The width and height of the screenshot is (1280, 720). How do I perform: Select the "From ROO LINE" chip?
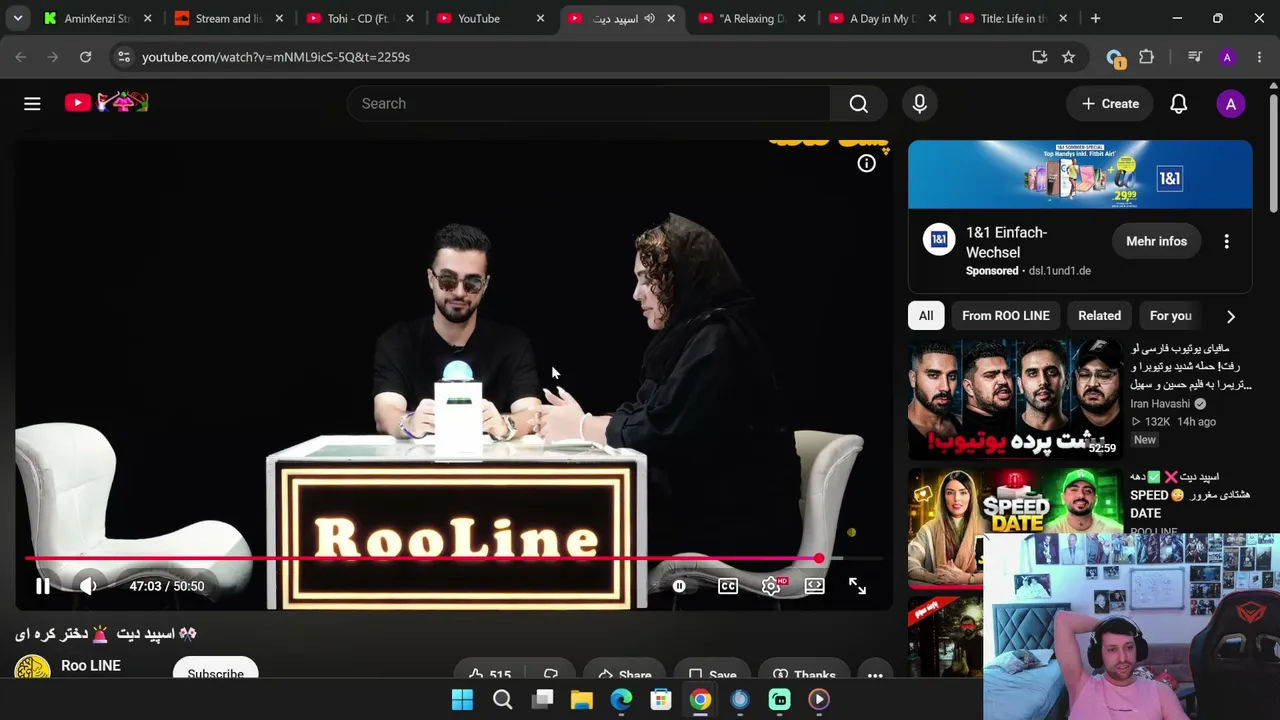1006,316
